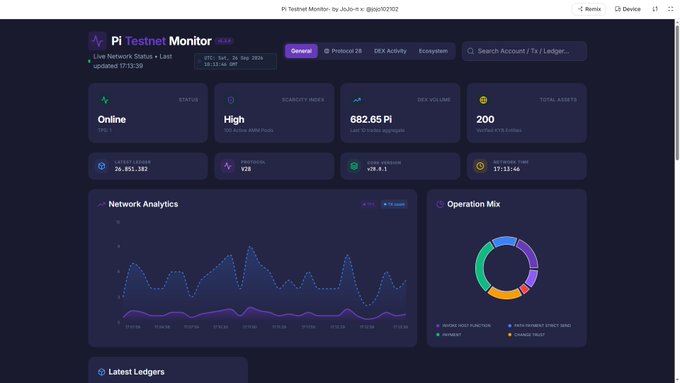680x383 pixels.
Task: Click the fullscreen icon in the top bar
Action: click(670, 9)
